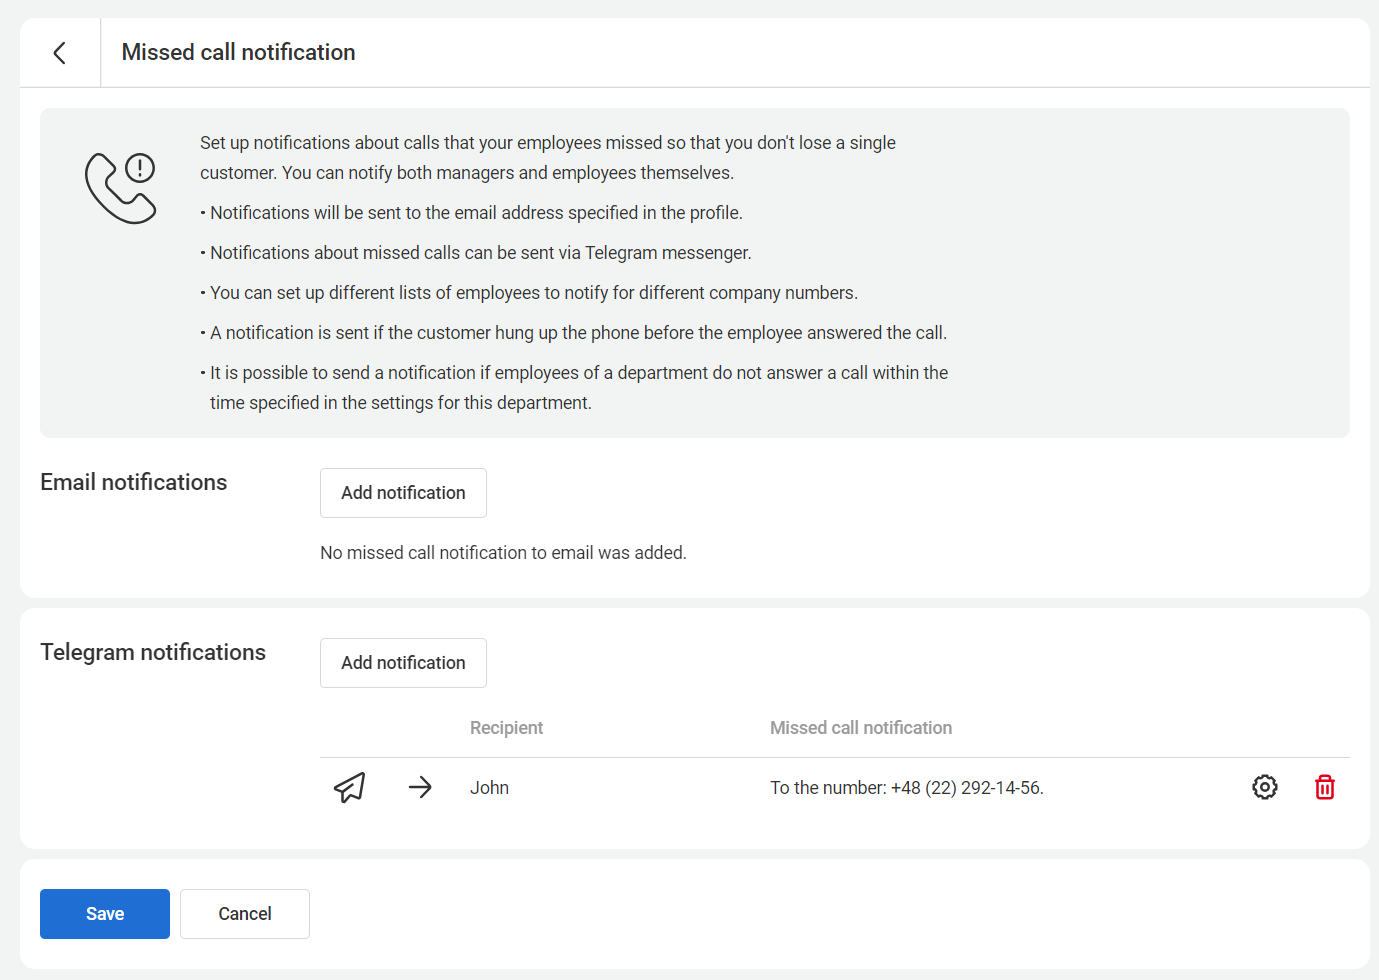Select recipient John in the Telegram list
Viewport: 1379px width, 980px height.
489,788
